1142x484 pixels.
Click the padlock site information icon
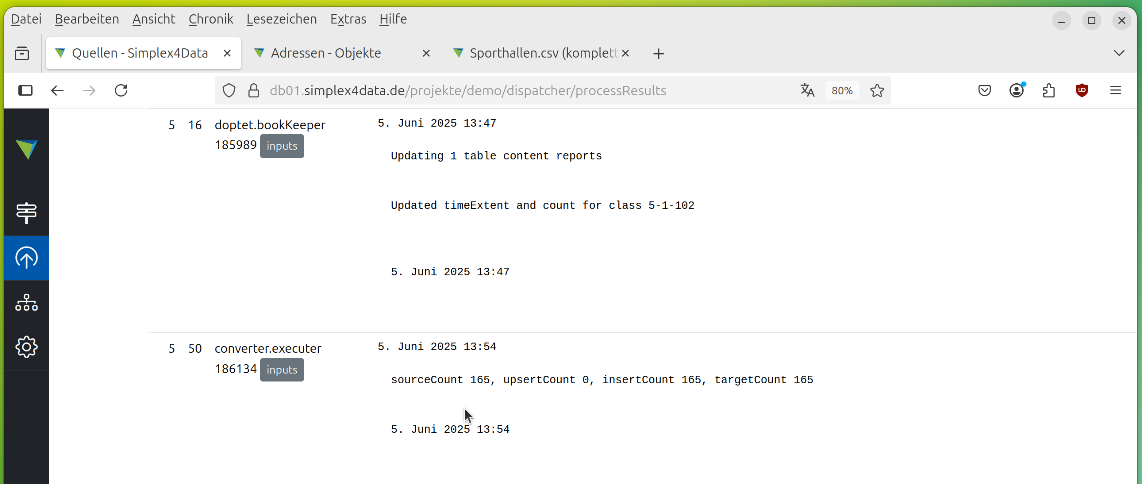tap(253, 90)
